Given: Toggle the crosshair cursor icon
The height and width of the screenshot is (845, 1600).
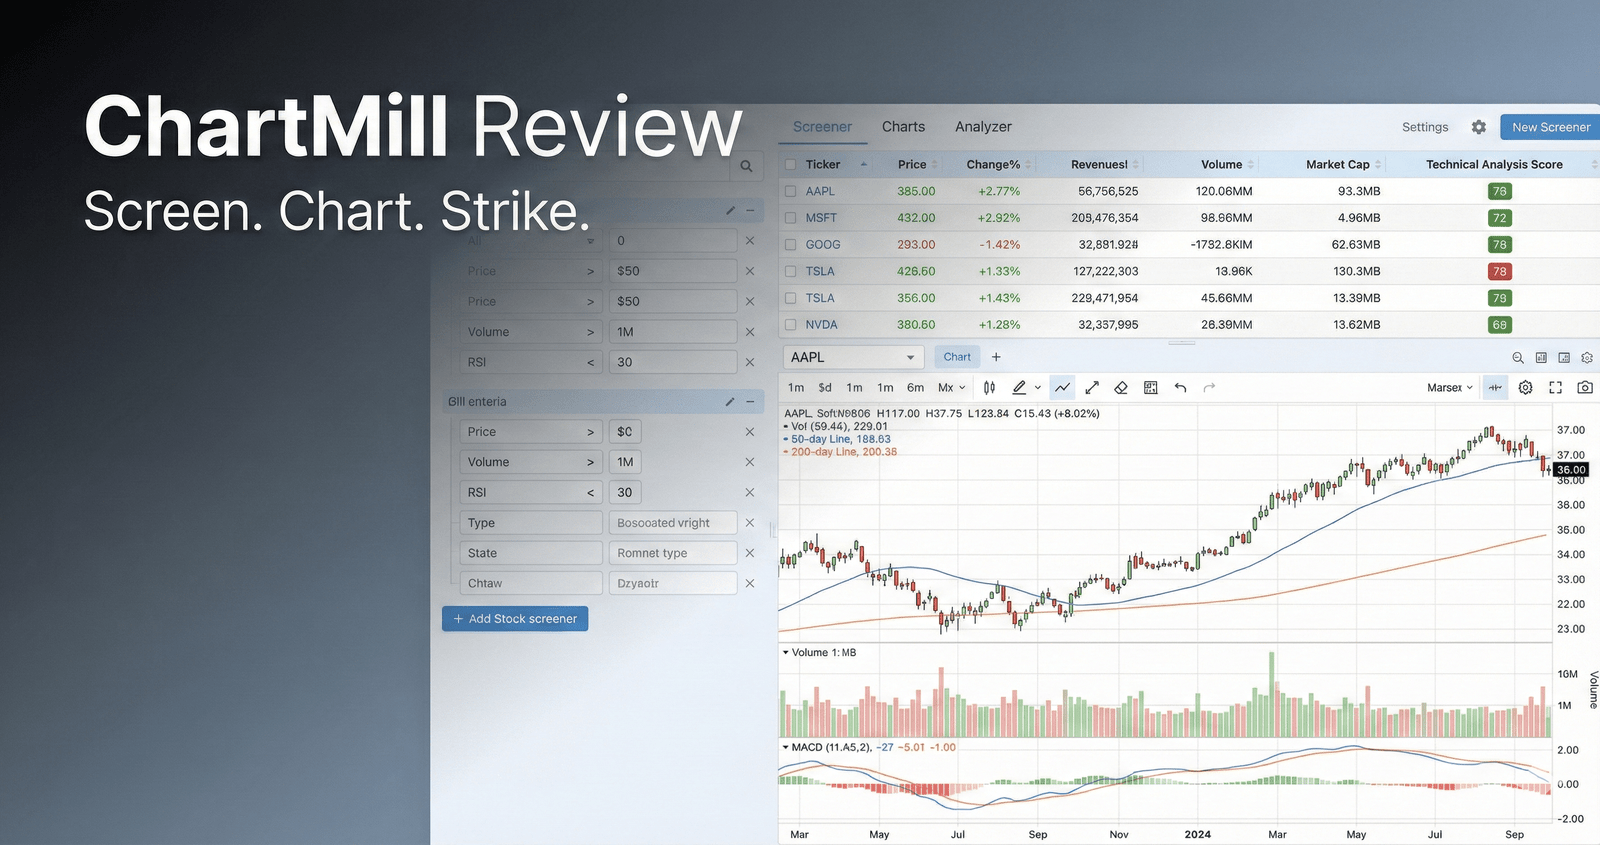Looking at the screenshot, I should coord(1495,388).
